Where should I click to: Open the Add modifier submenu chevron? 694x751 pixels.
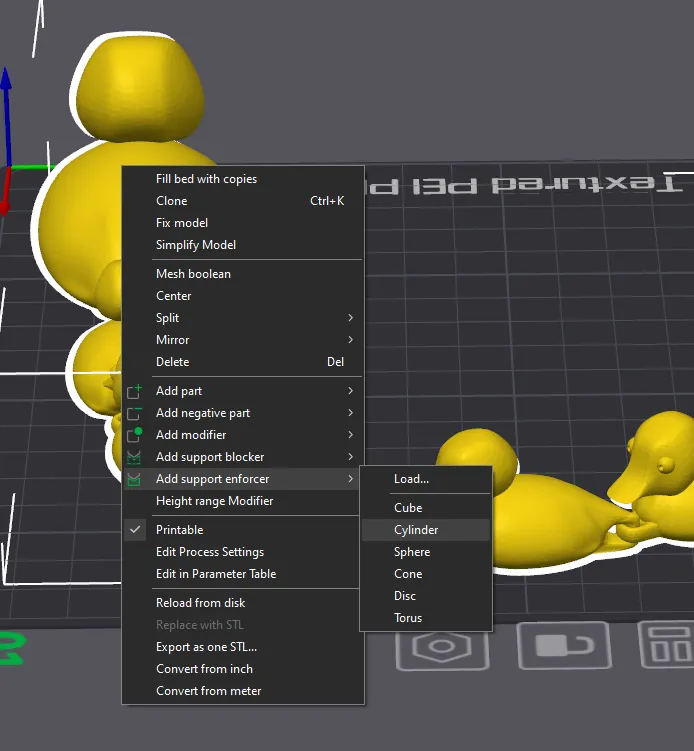point(351,434)
